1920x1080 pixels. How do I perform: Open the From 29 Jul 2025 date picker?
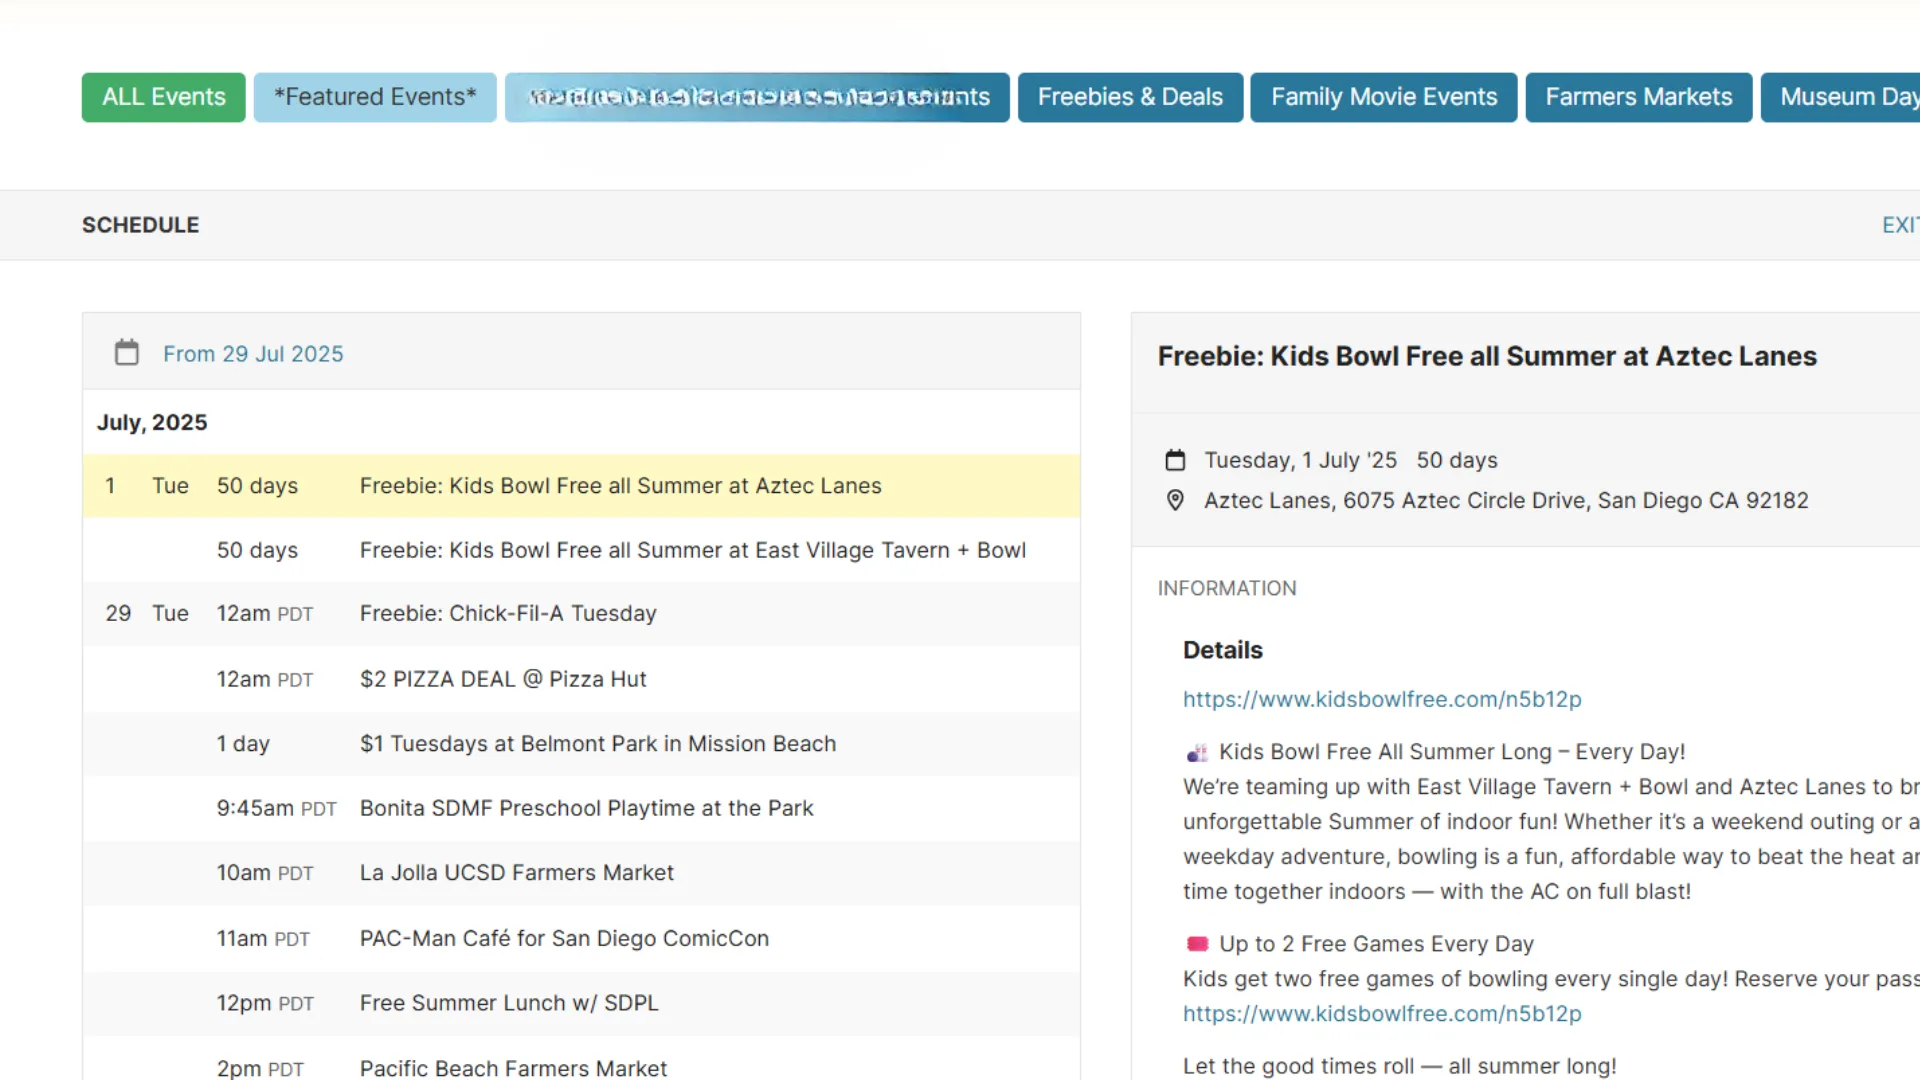pyautogui.click(x=253, y=354)
